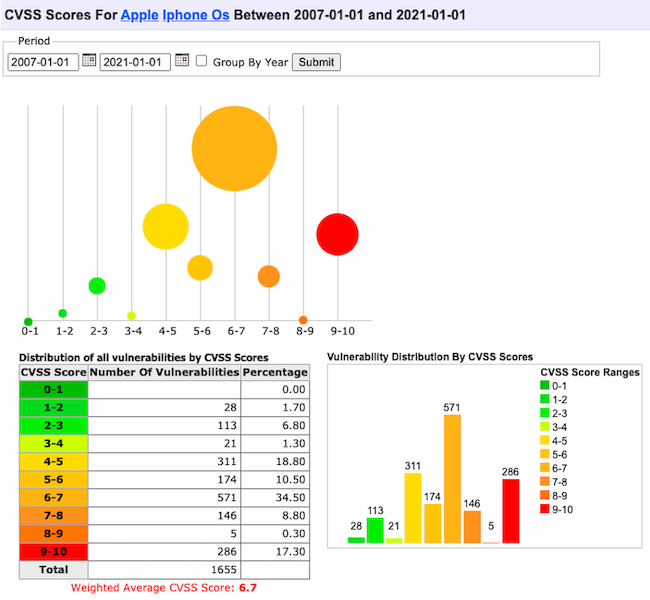650x600 pixels.
Task: Click the 0-1 green swatch in legend
Action: click(x=545, y=385)
